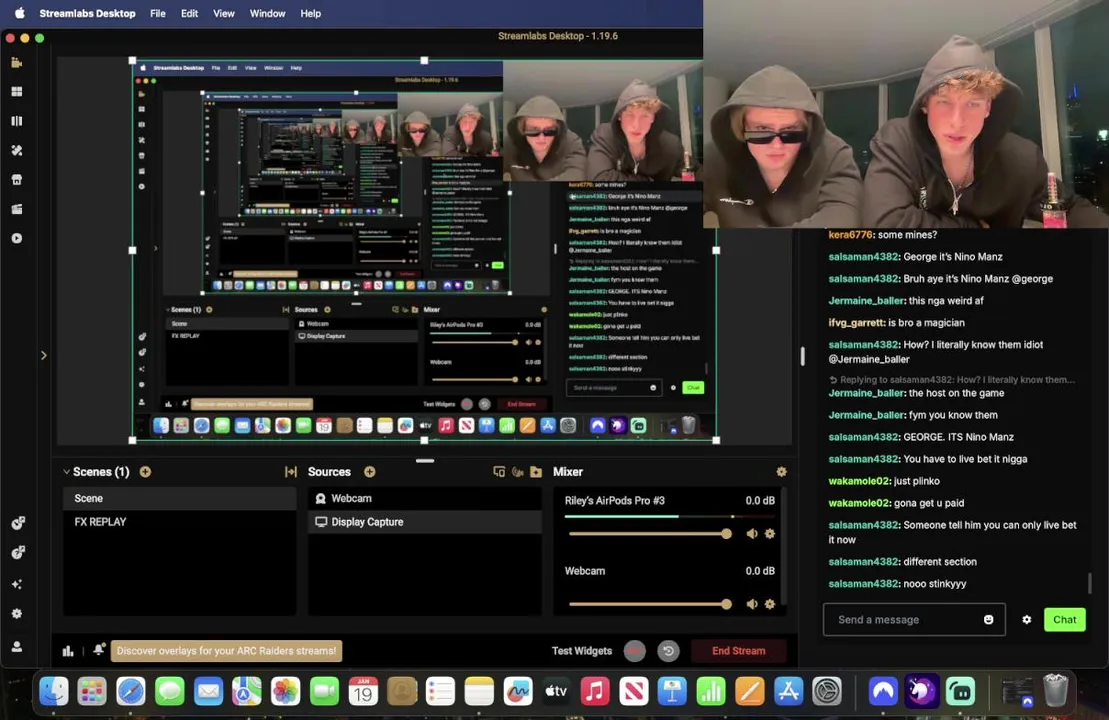The image size is (1109, 720).
Task: Open the Highlighter clapperboard icon in sidebar
Action: 16,209
